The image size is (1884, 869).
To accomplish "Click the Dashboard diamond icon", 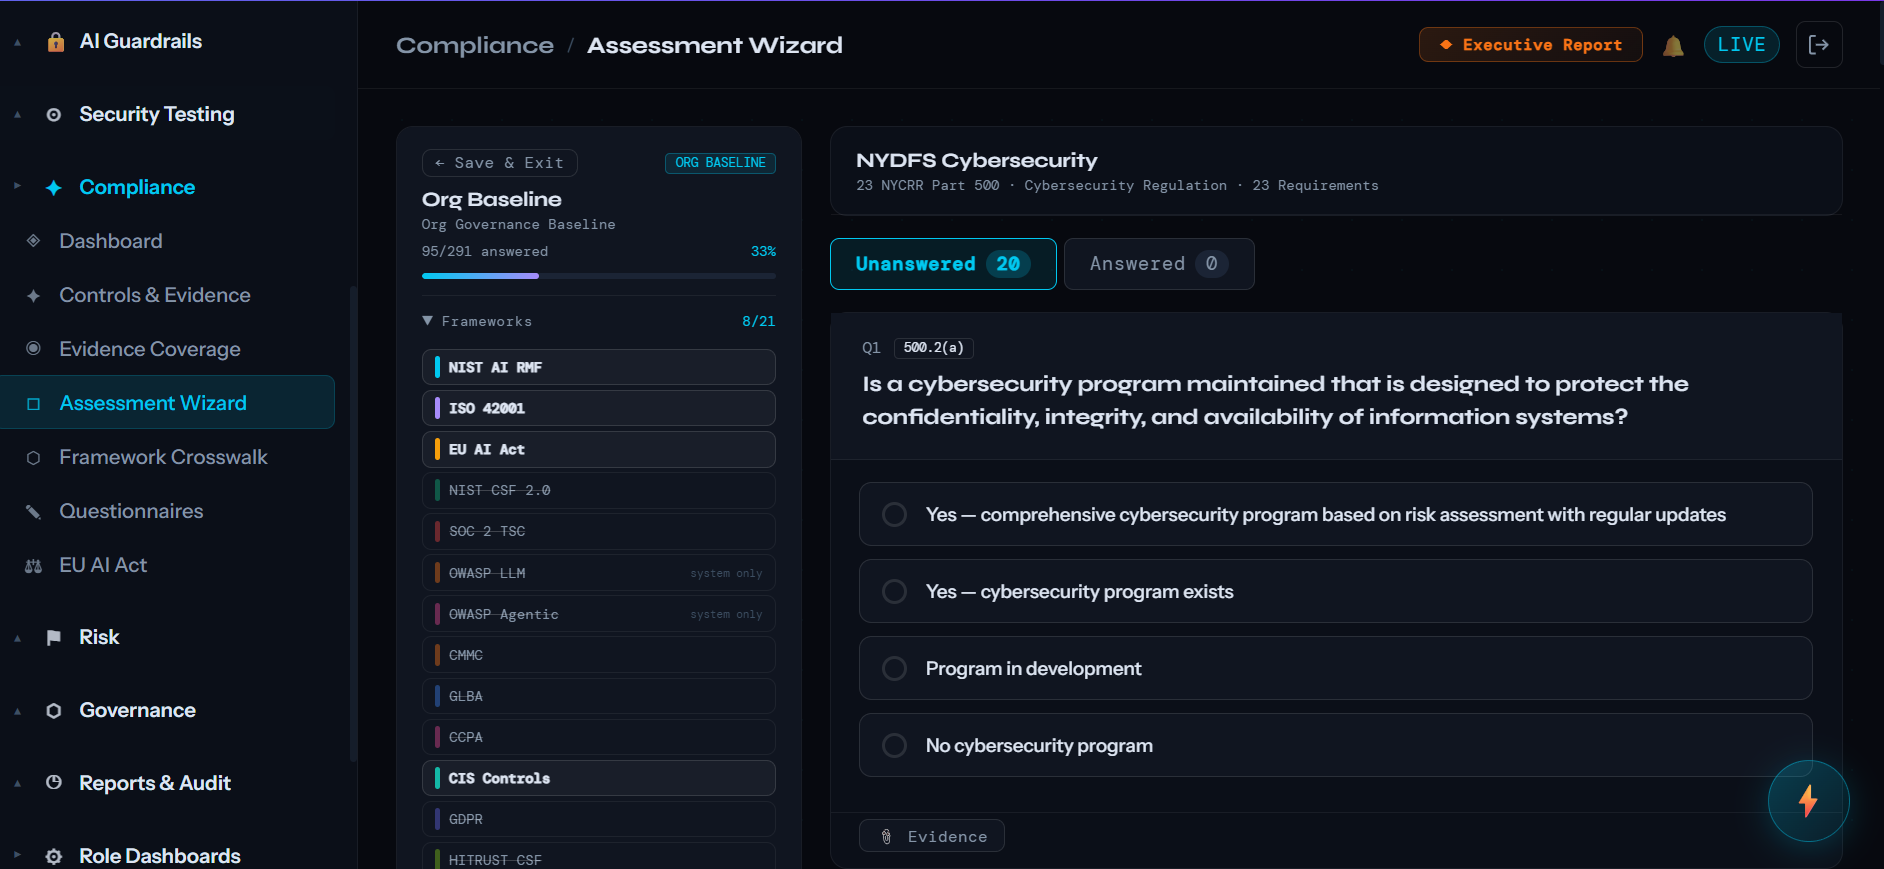I will (x=34, y=241).
